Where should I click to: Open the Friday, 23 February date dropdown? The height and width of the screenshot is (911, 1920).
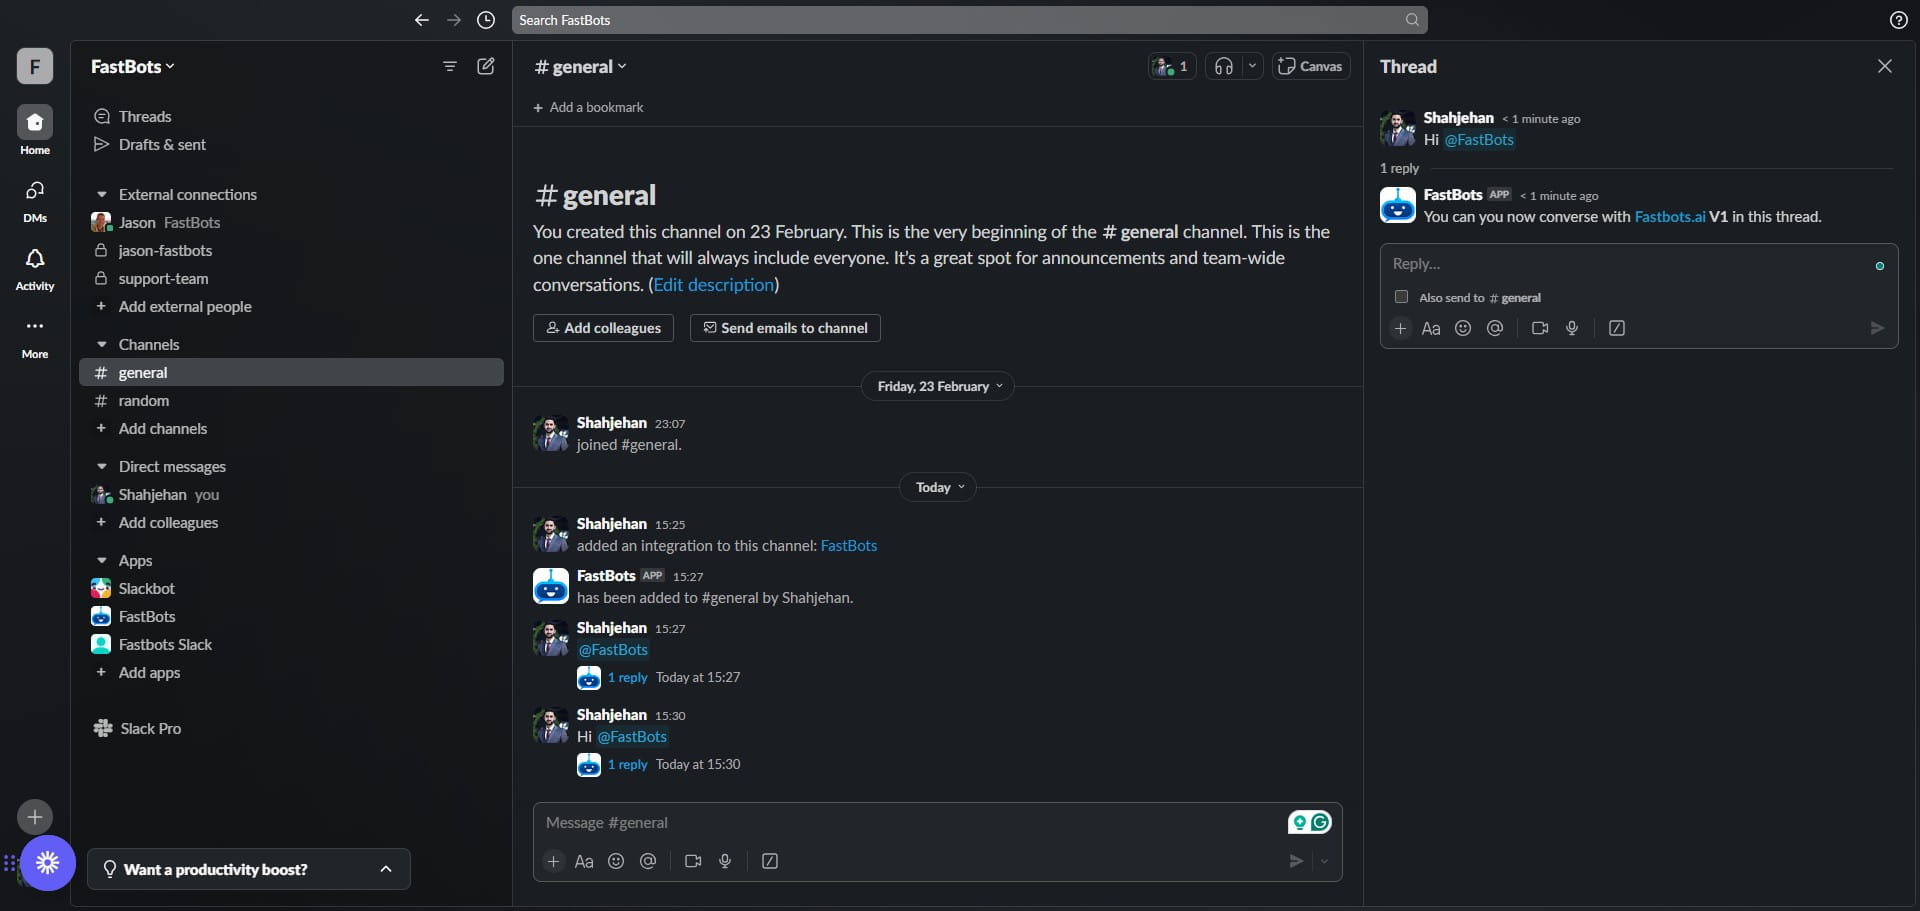(938, 386)
